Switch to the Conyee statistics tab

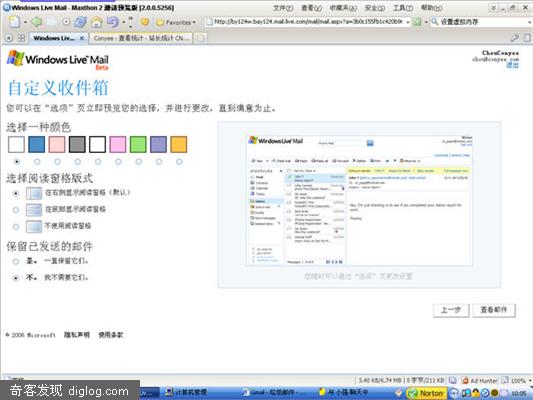tap(141, 38)
